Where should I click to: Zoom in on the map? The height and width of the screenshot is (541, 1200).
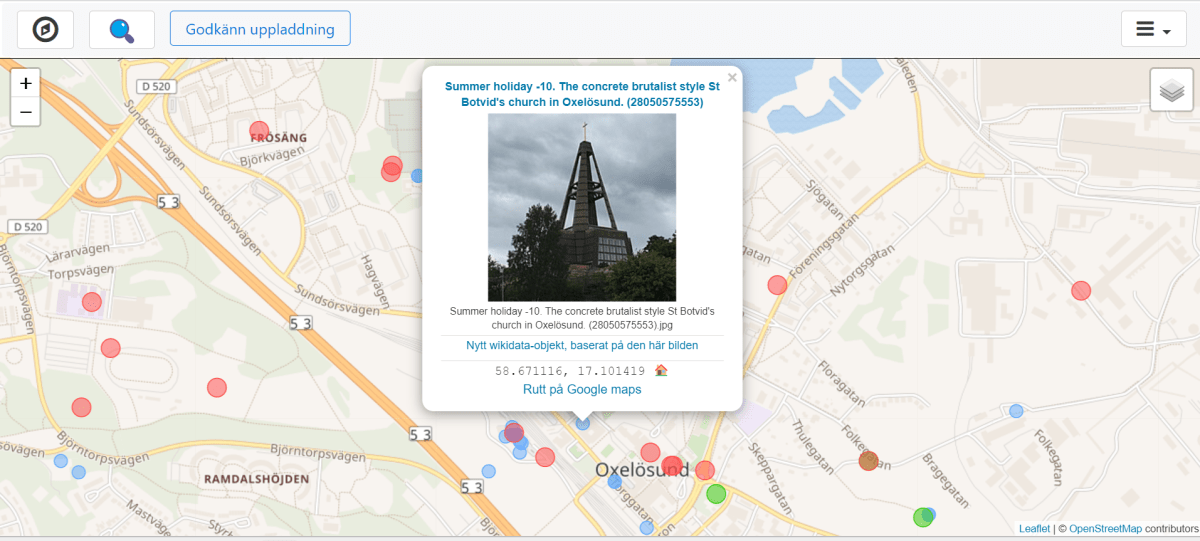click(26, 84)
